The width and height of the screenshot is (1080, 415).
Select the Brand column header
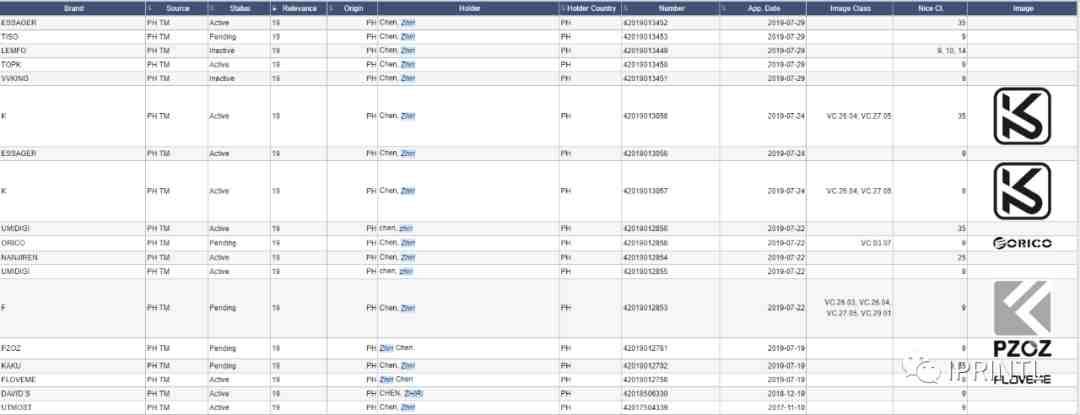(73, 8)
